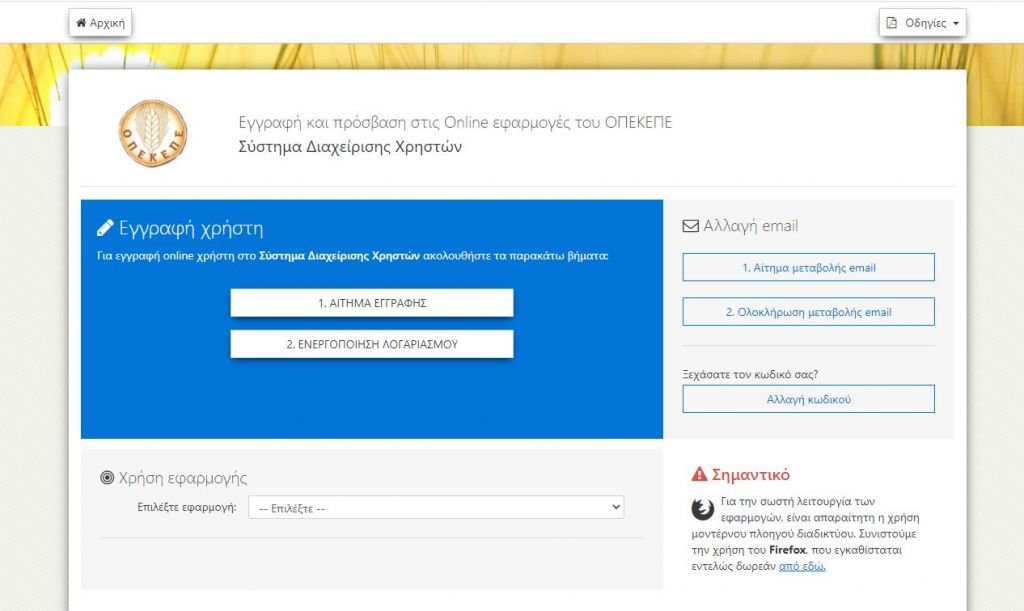Click the envelope icon beside Αλλαγή email
The width and height of the screenshot is (1024, 611).
click(x=690, y=226)
